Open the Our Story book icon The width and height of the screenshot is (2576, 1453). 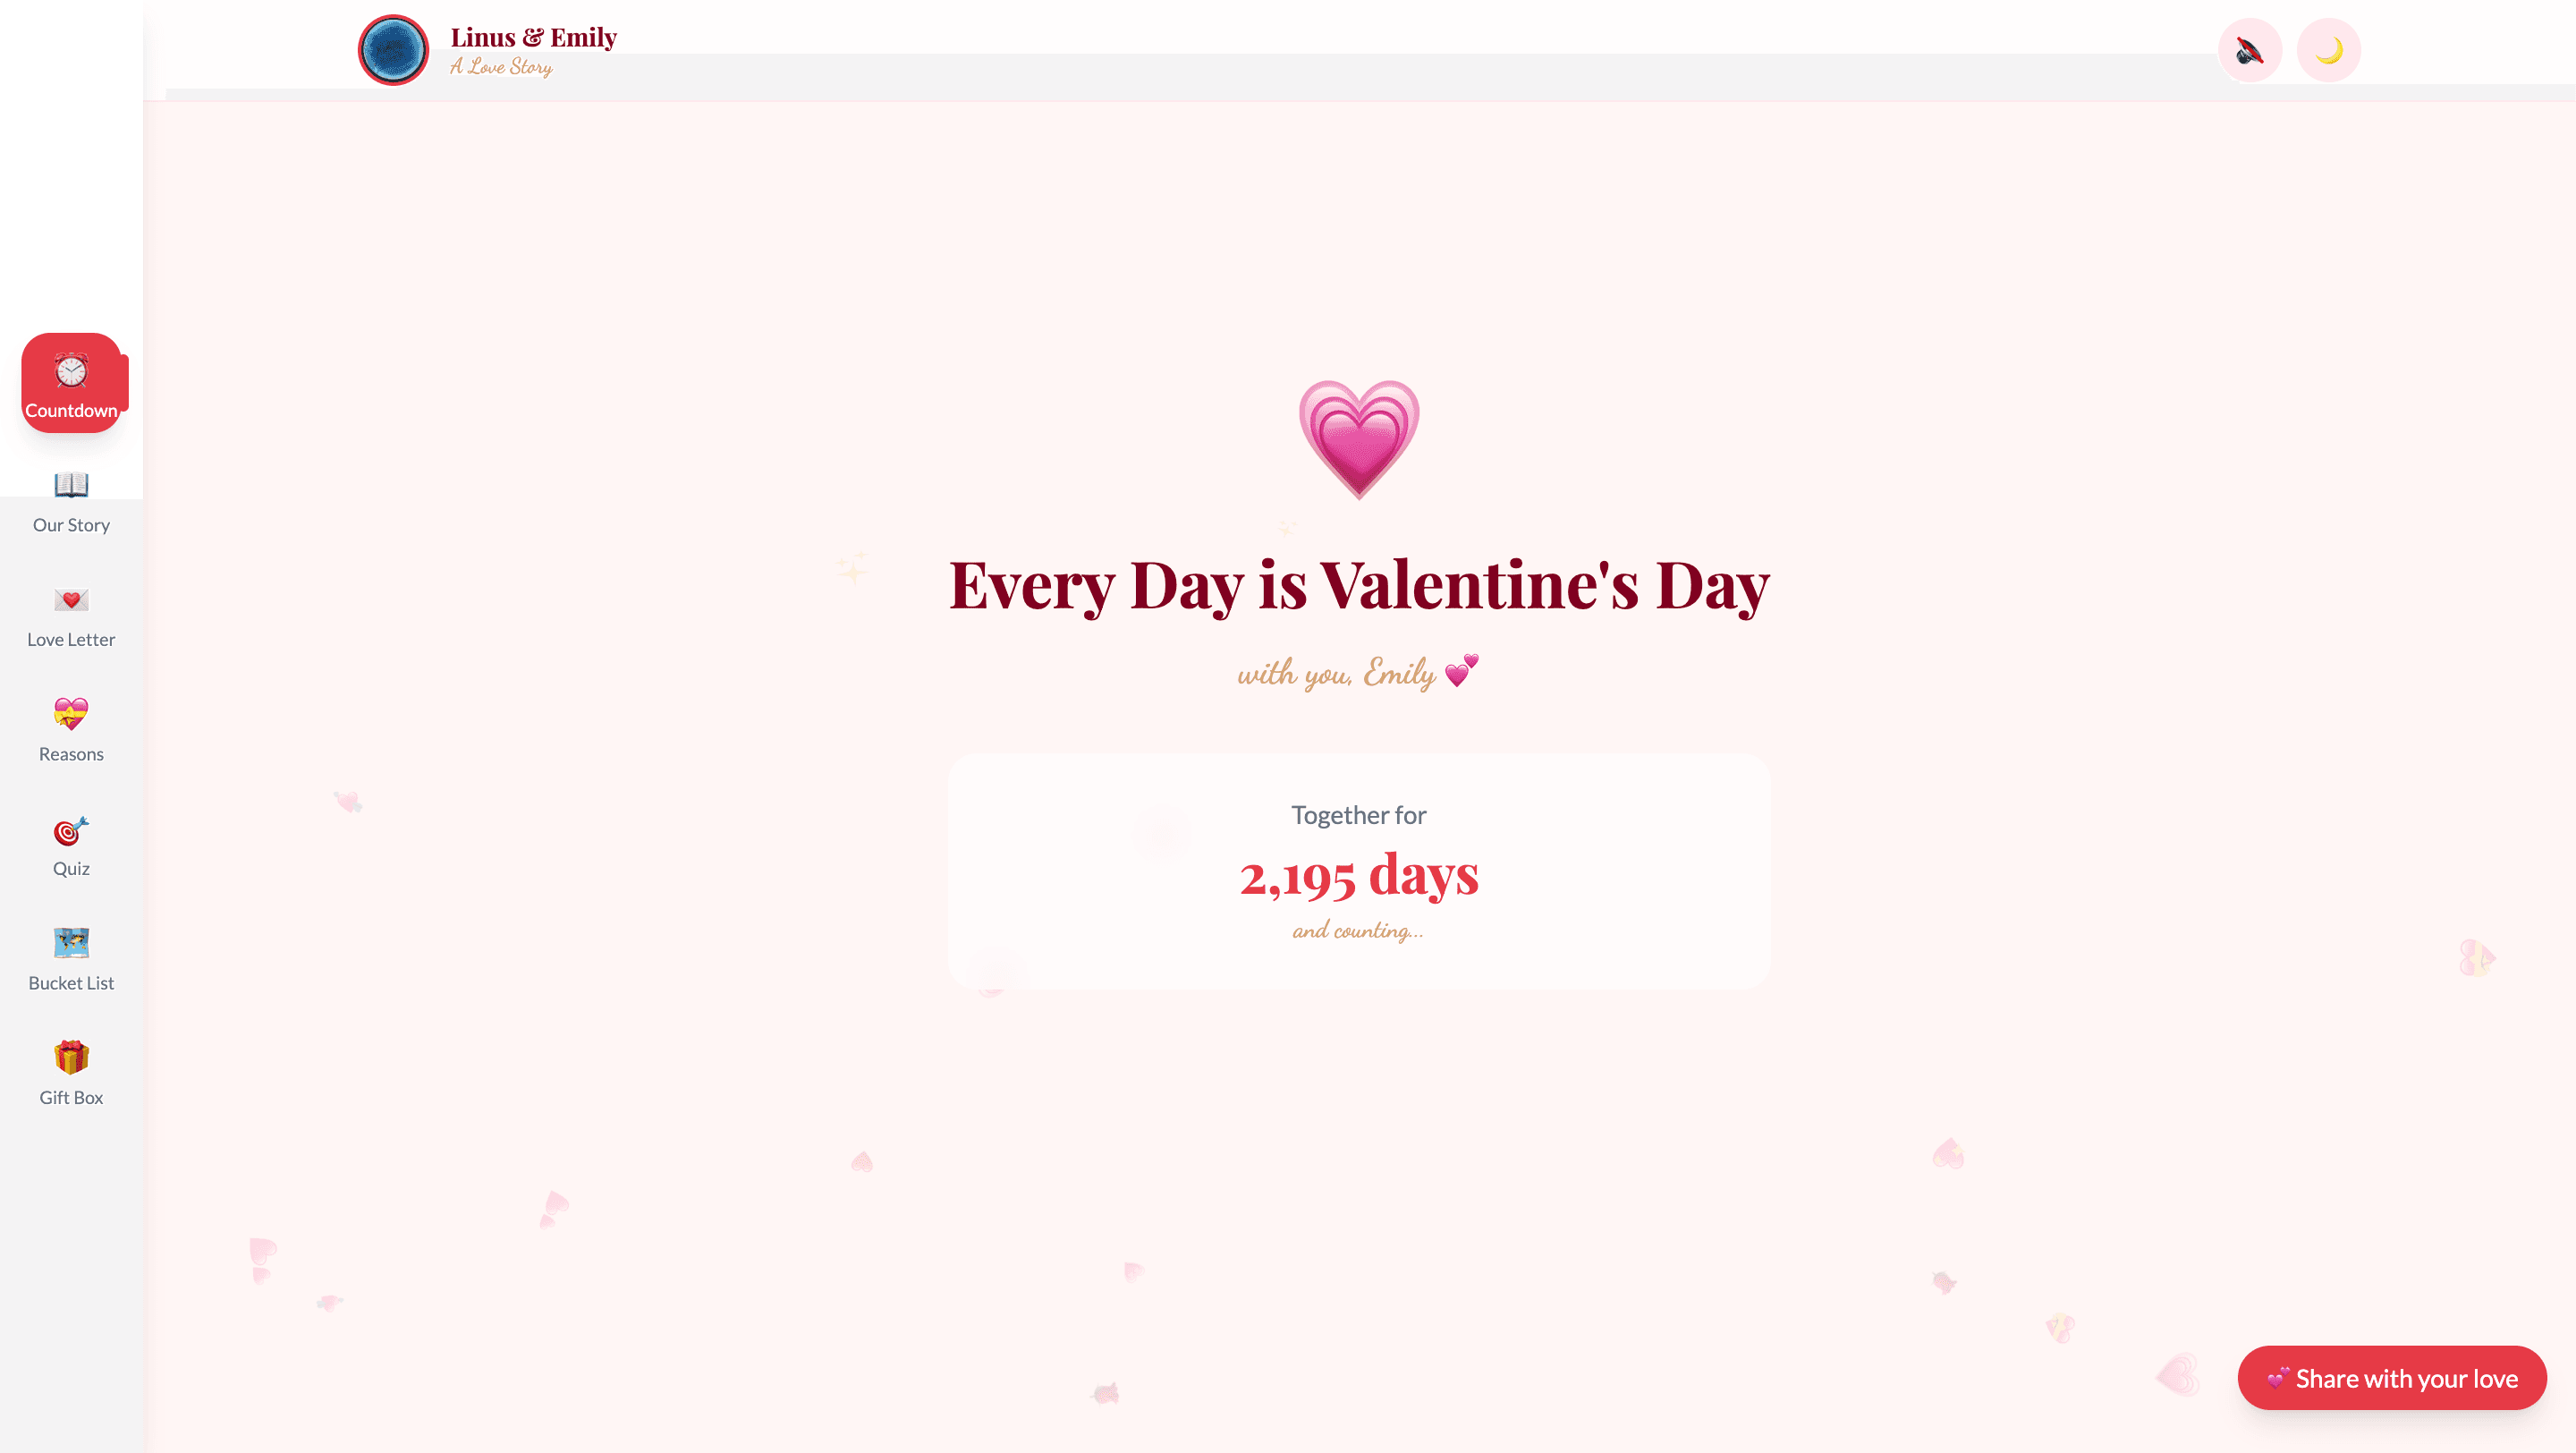coord(71,485)
